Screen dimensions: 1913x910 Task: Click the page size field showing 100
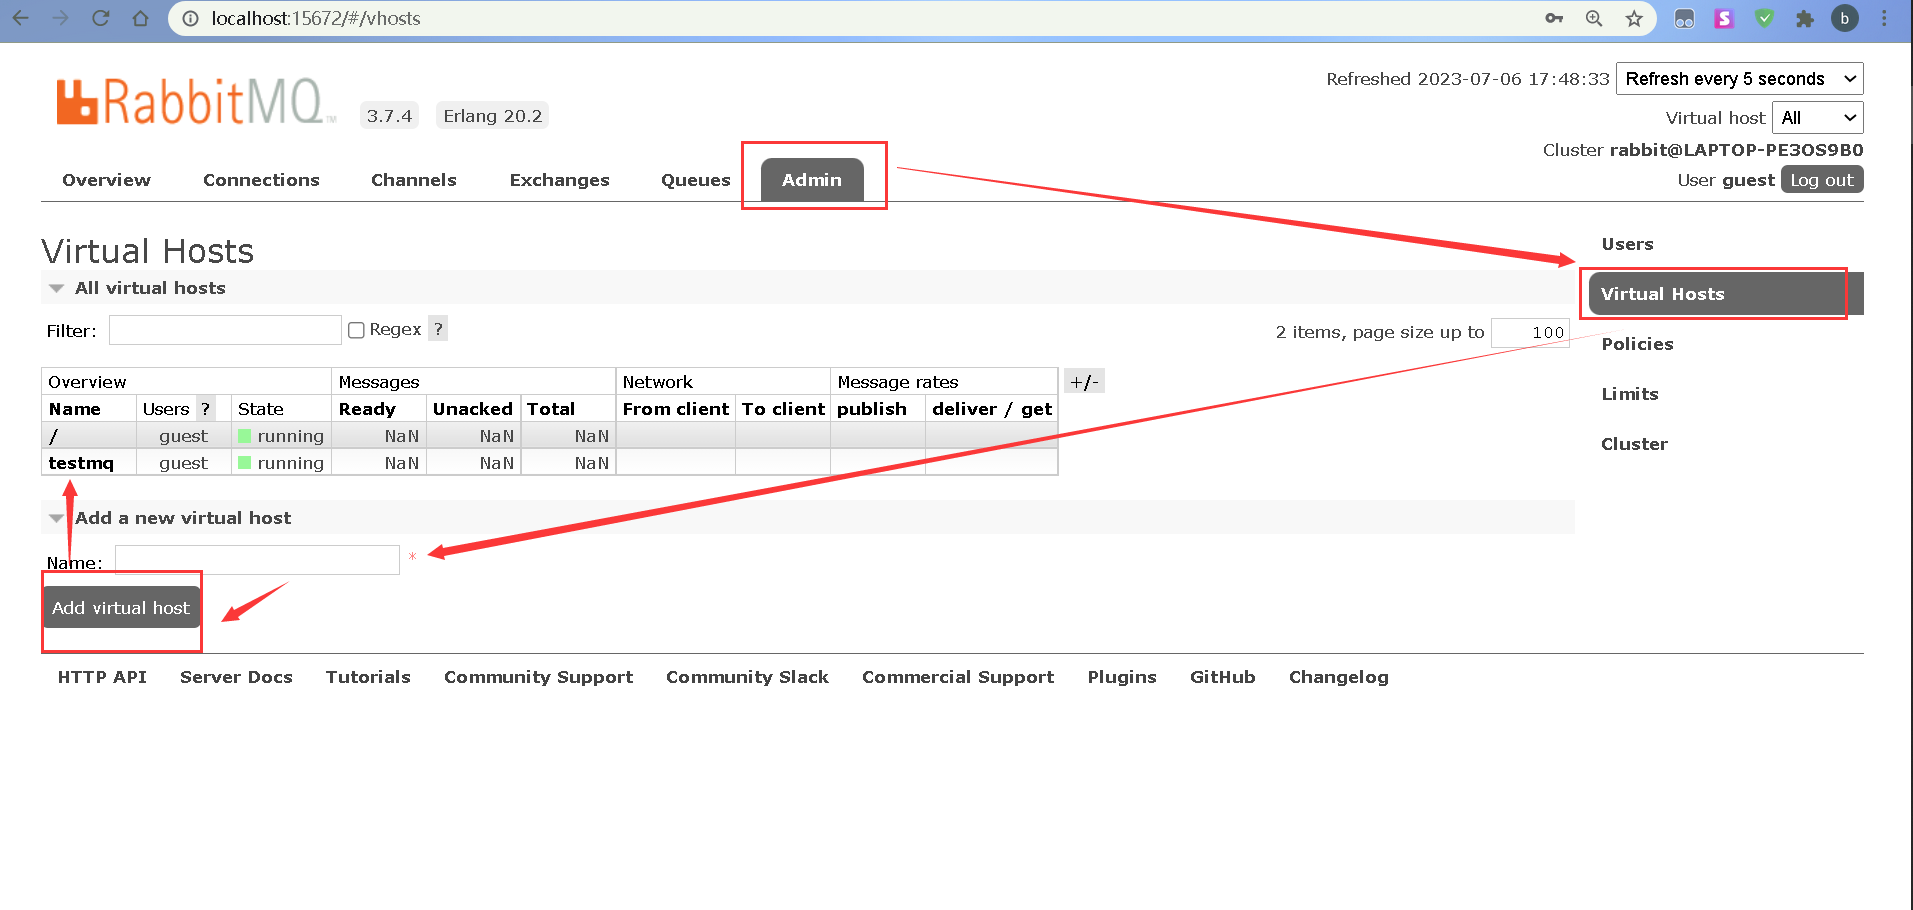point(1530,332)
